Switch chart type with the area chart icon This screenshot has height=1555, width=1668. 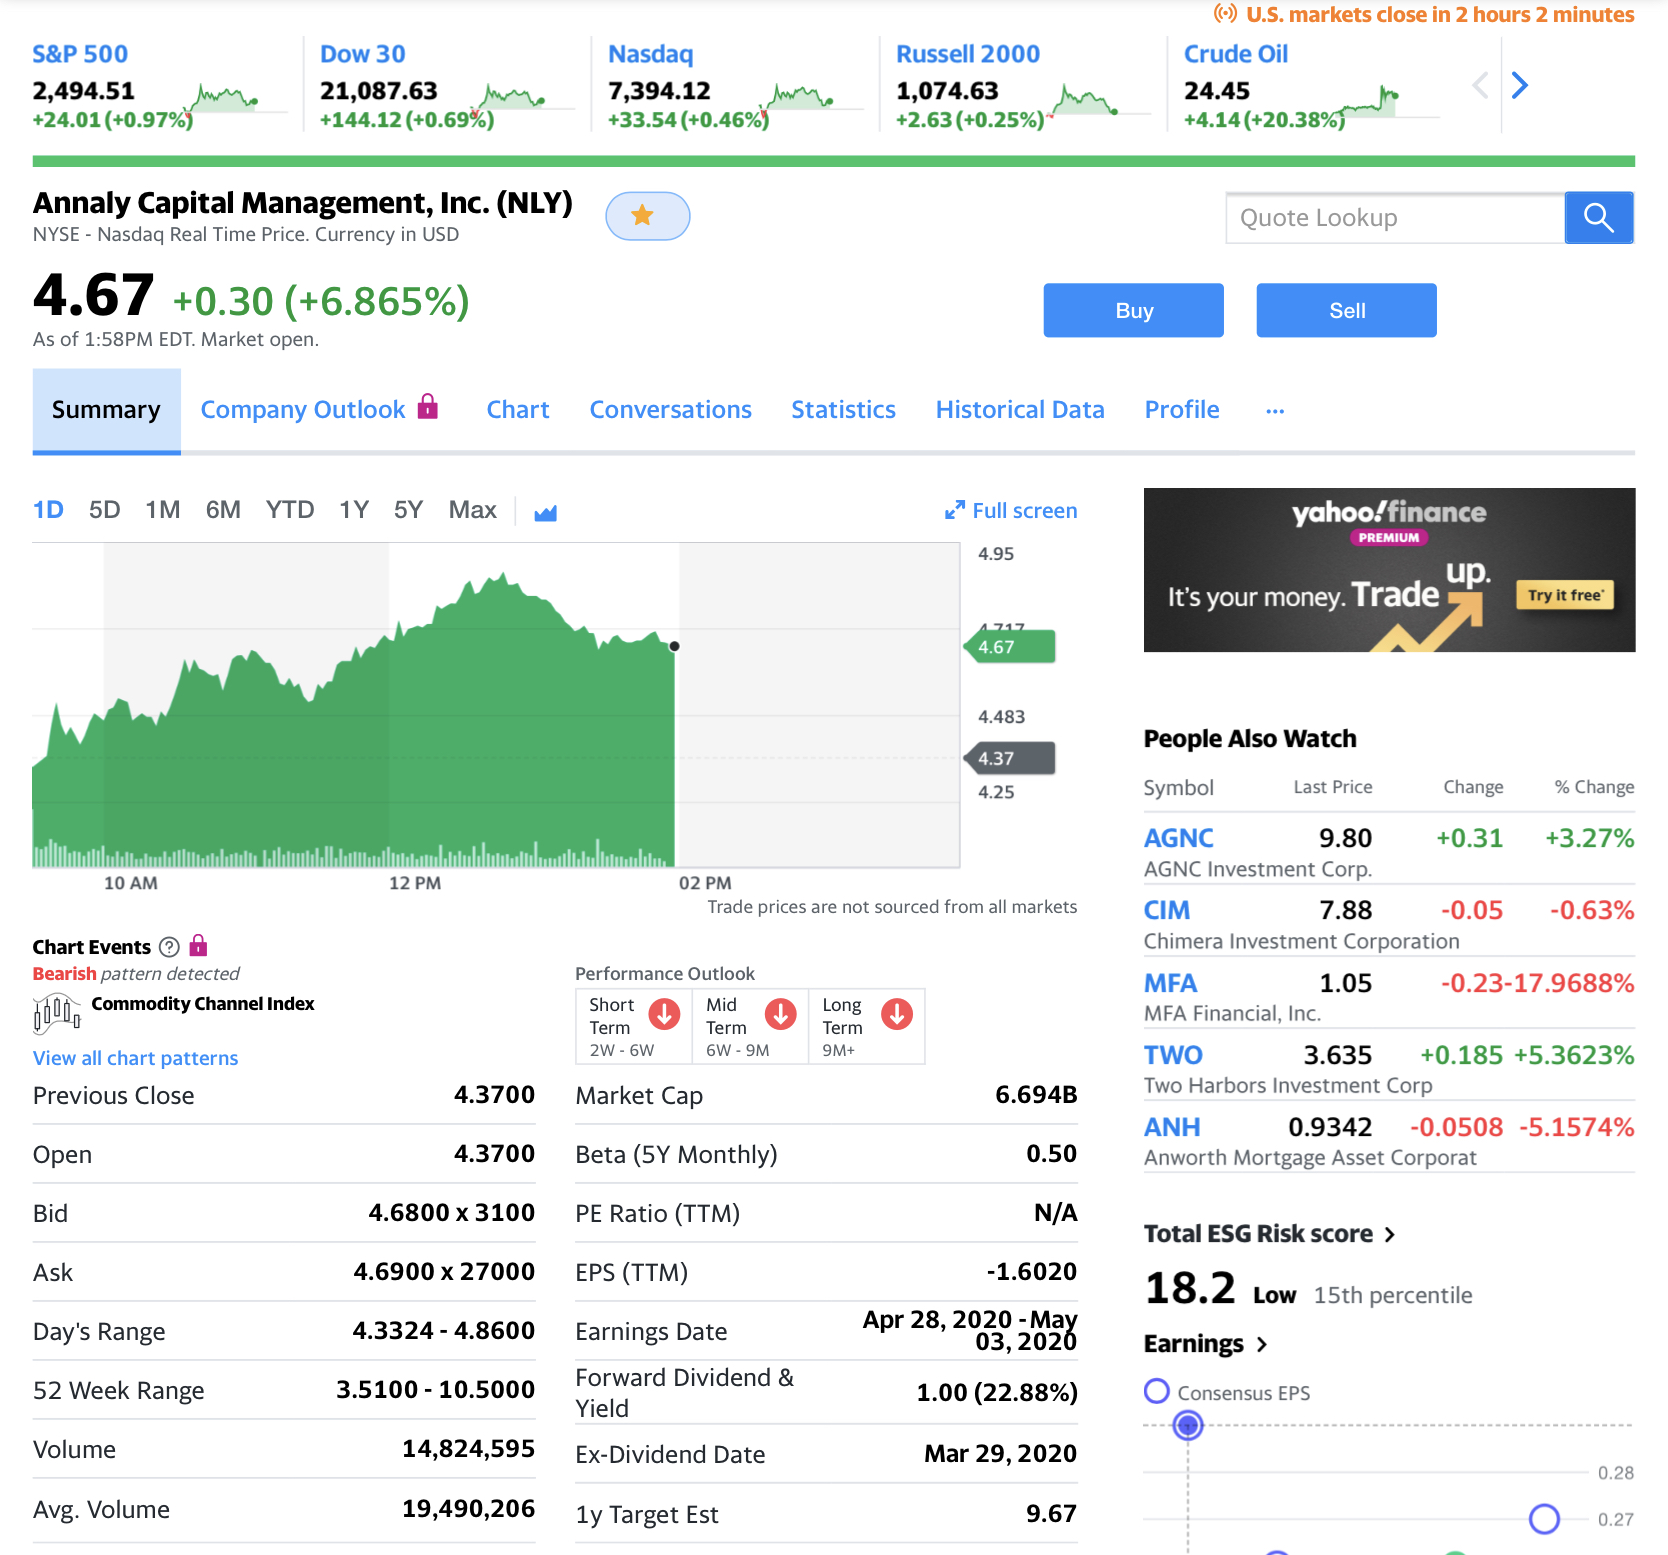click(x=545, y=513)
